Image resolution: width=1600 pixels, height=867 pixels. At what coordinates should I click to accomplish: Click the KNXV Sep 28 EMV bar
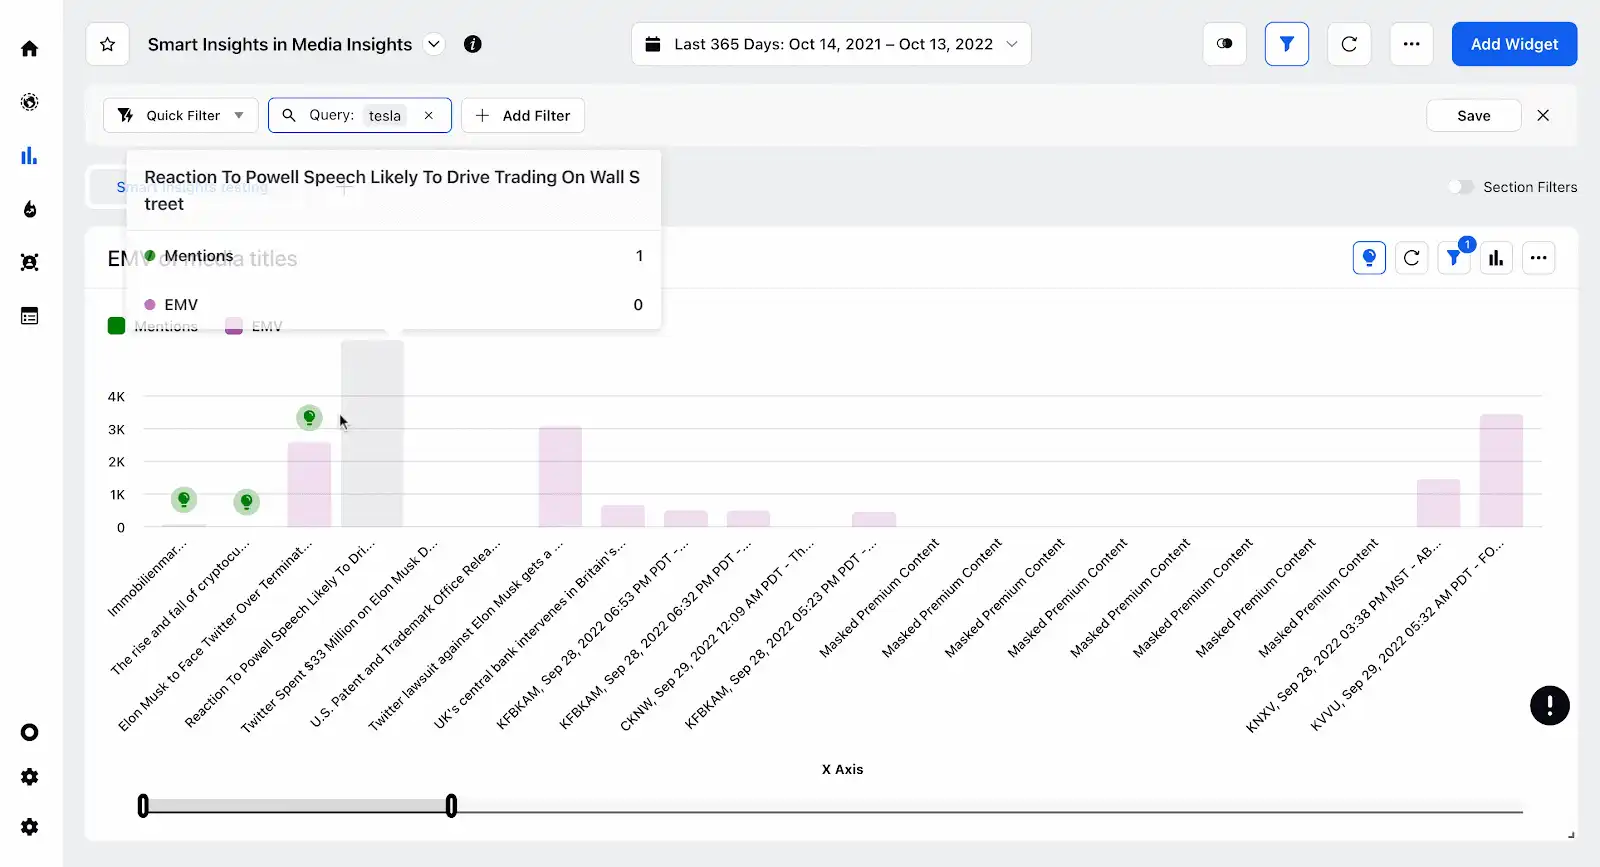click(1438, 503)
